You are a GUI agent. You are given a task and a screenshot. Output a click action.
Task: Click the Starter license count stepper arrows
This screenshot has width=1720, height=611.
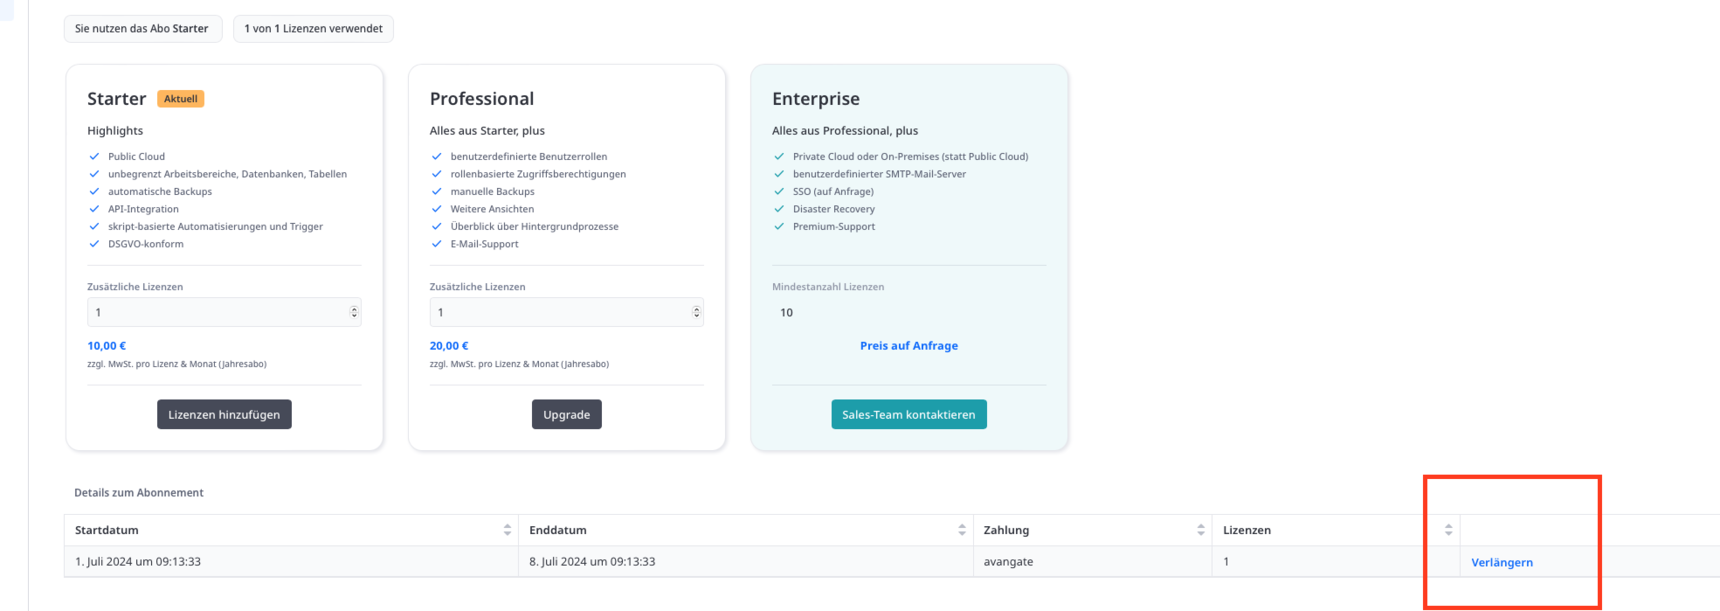(354, 312)
